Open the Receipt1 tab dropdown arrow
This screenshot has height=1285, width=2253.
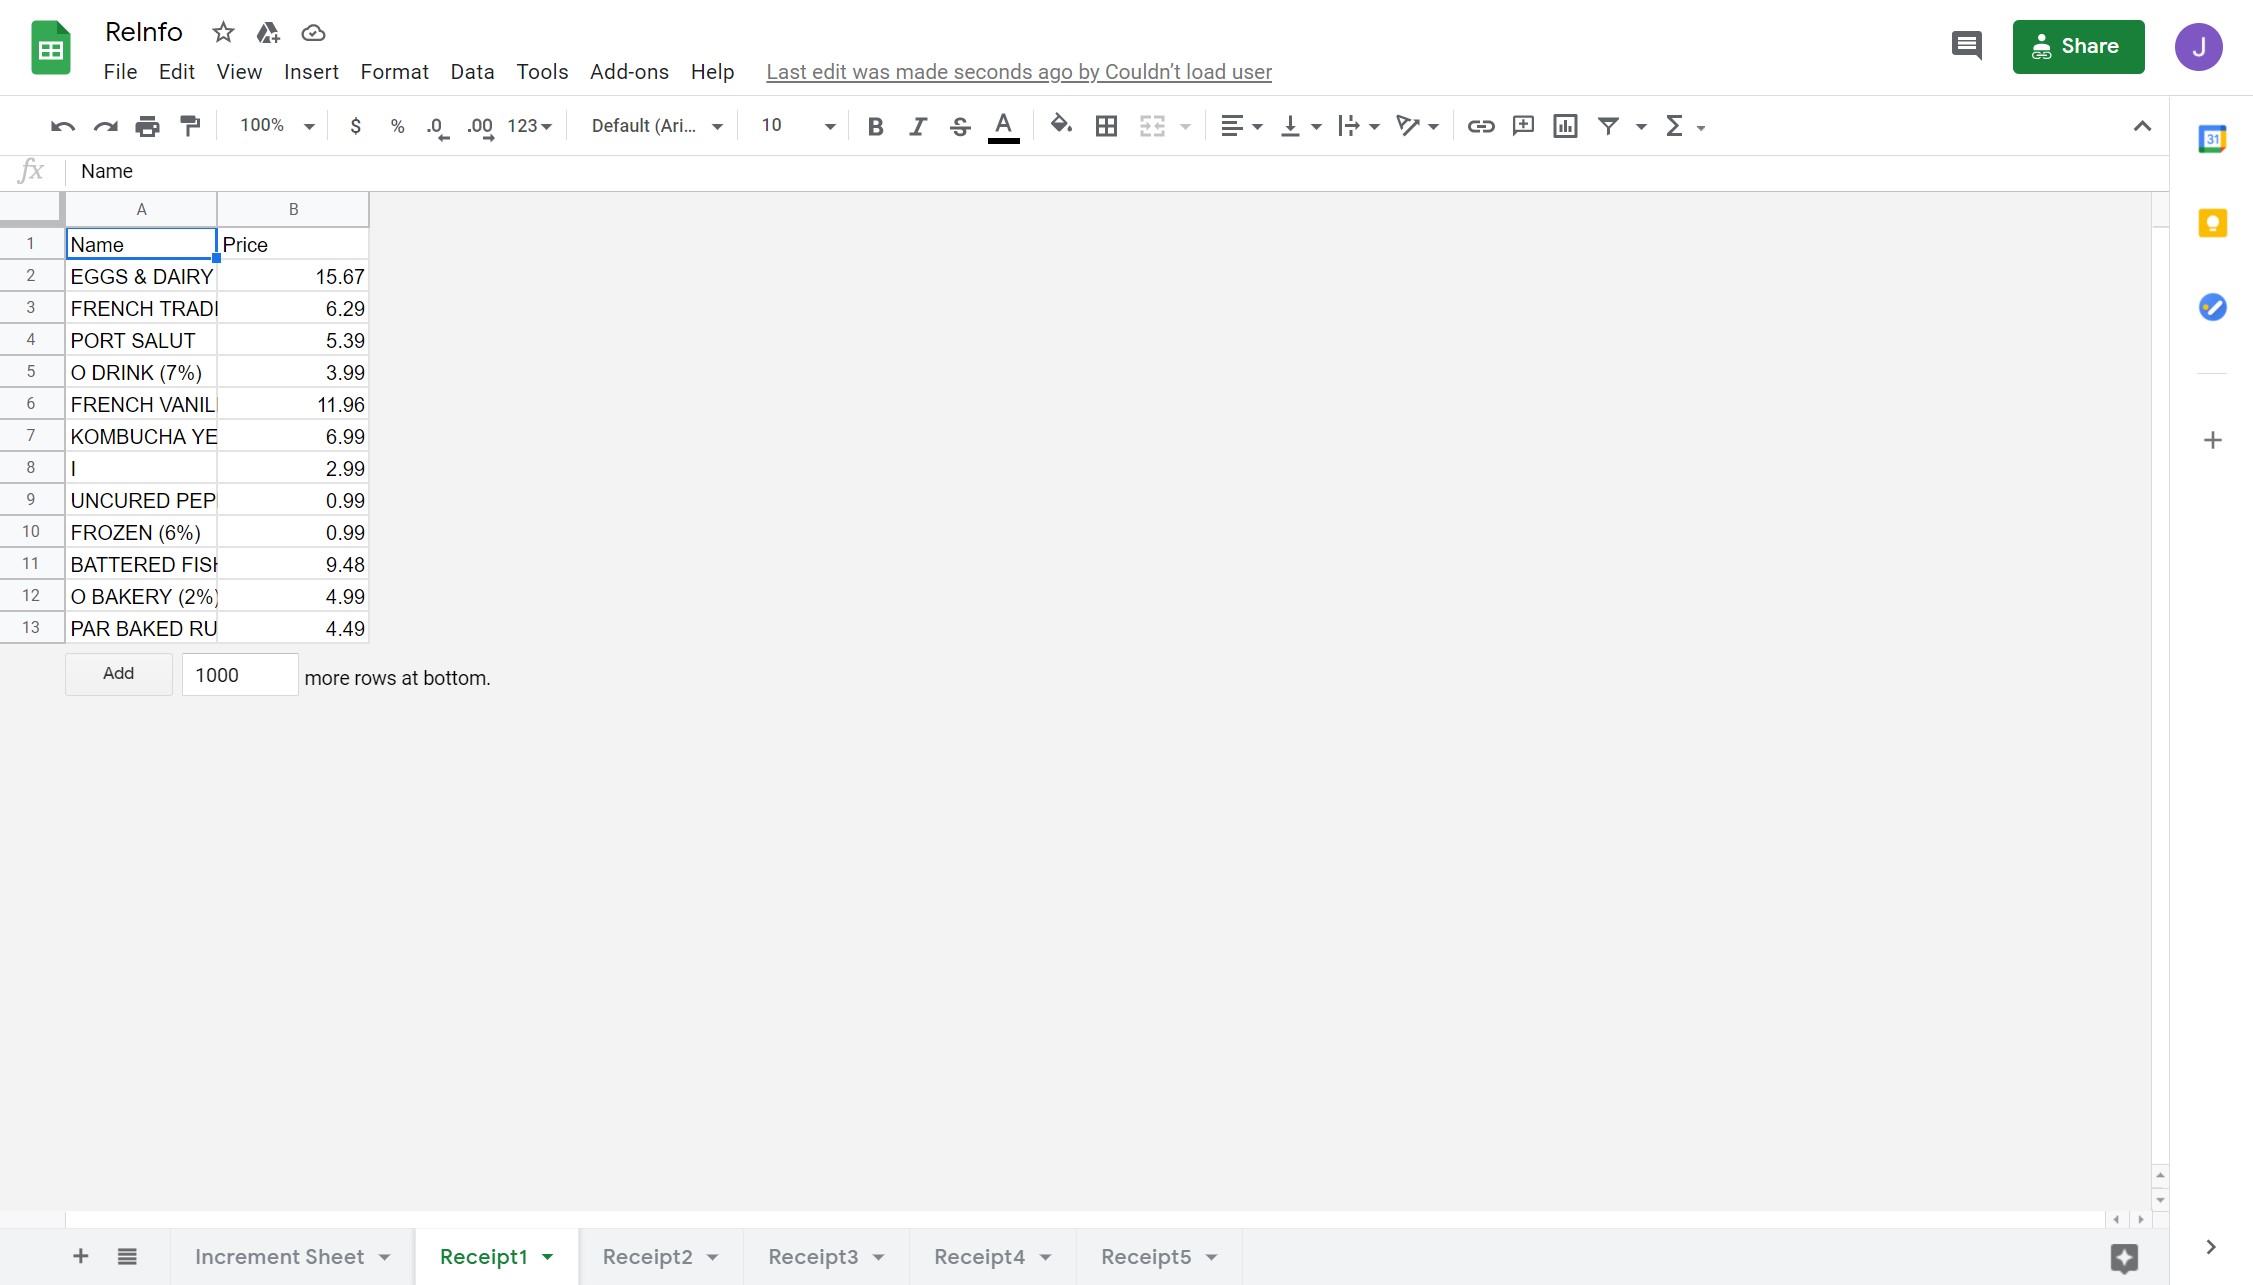pos(548,1257)
